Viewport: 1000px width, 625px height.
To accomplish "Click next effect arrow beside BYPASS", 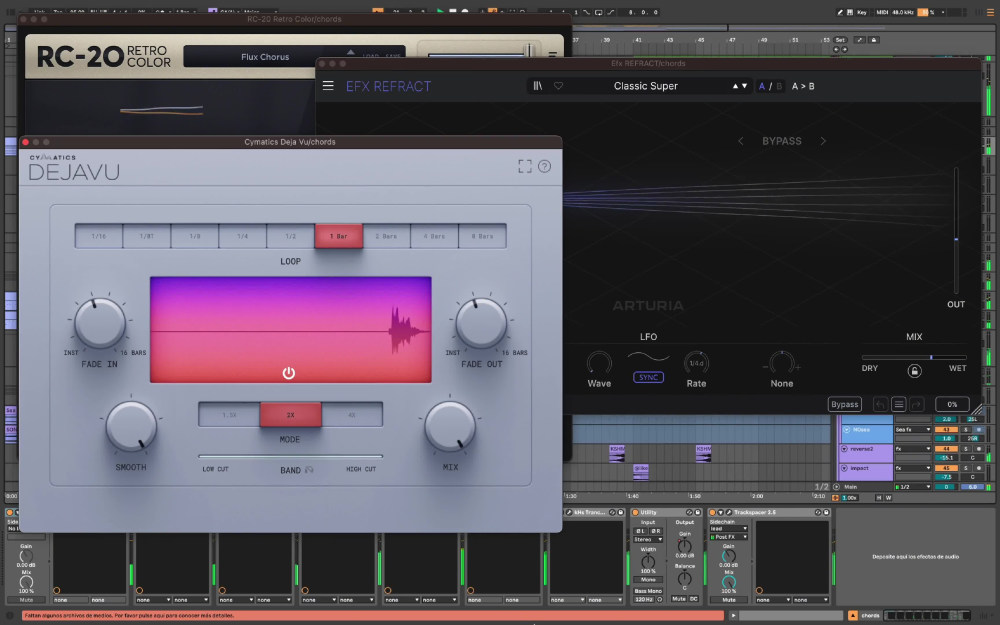I will (x=823, y=141).
